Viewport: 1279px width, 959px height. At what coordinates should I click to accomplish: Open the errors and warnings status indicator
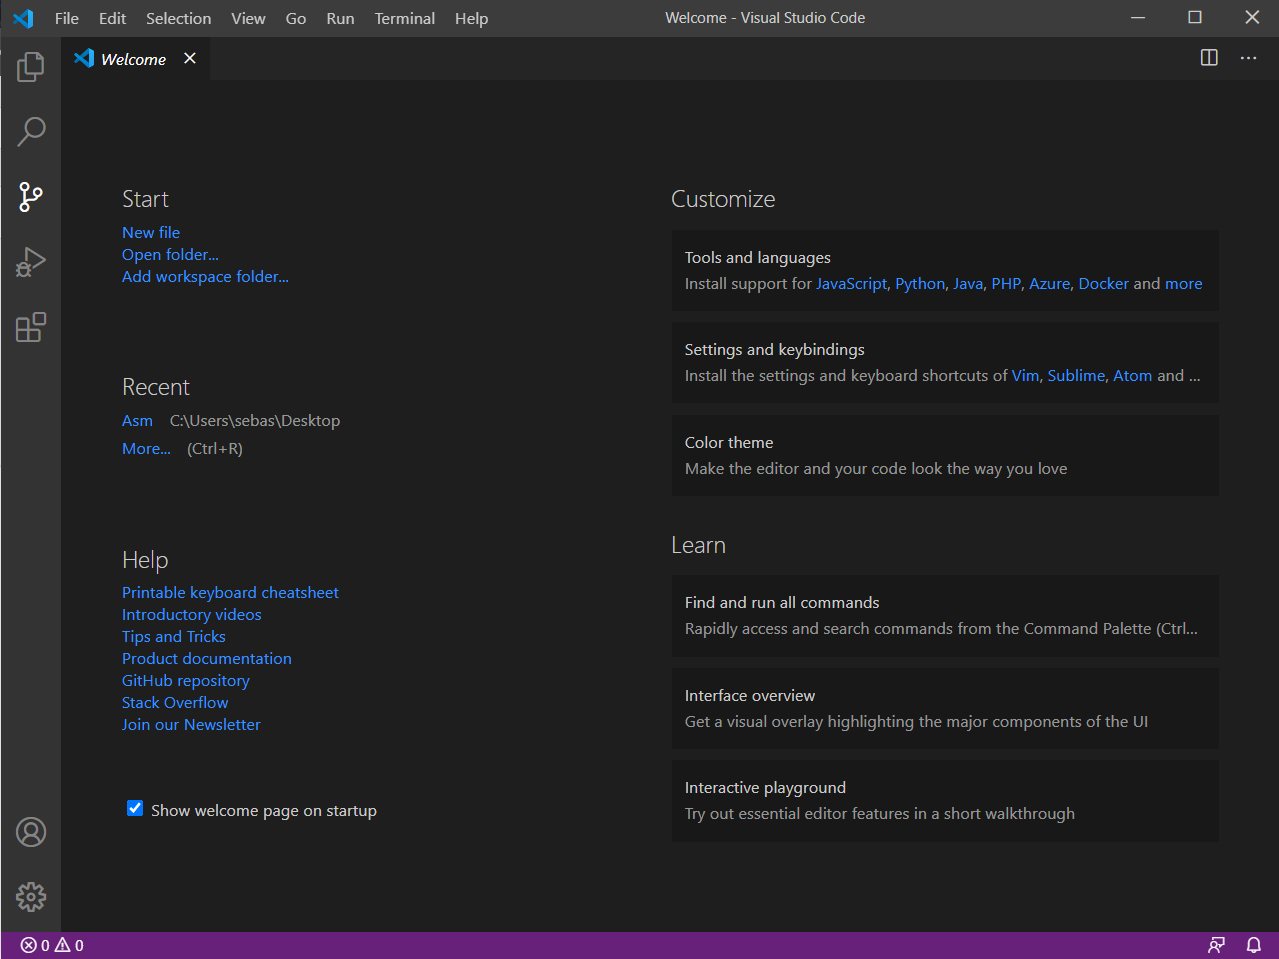pos(52,945)
